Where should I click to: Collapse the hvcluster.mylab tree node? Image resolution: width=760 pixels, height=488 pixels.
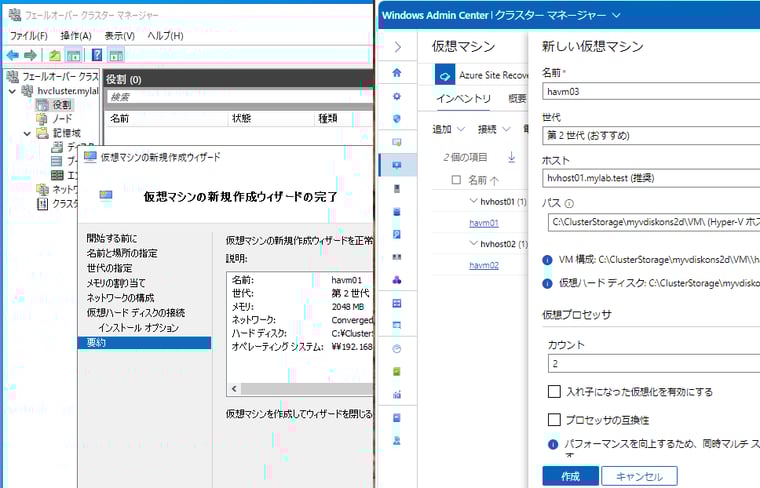12,91
